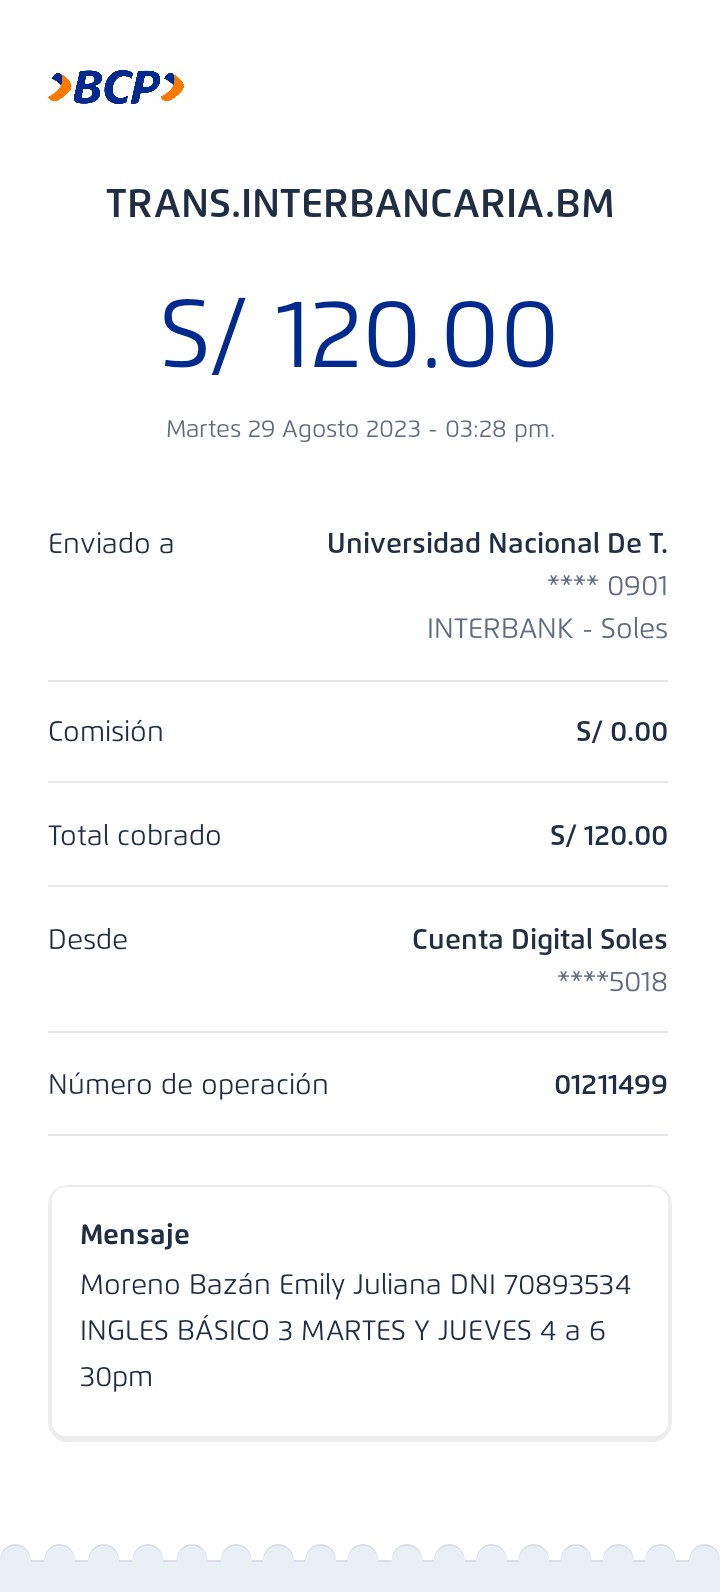Click the transaction date Martes 29 Agosto 2023
720x1592 pixels.
point(360,429)
